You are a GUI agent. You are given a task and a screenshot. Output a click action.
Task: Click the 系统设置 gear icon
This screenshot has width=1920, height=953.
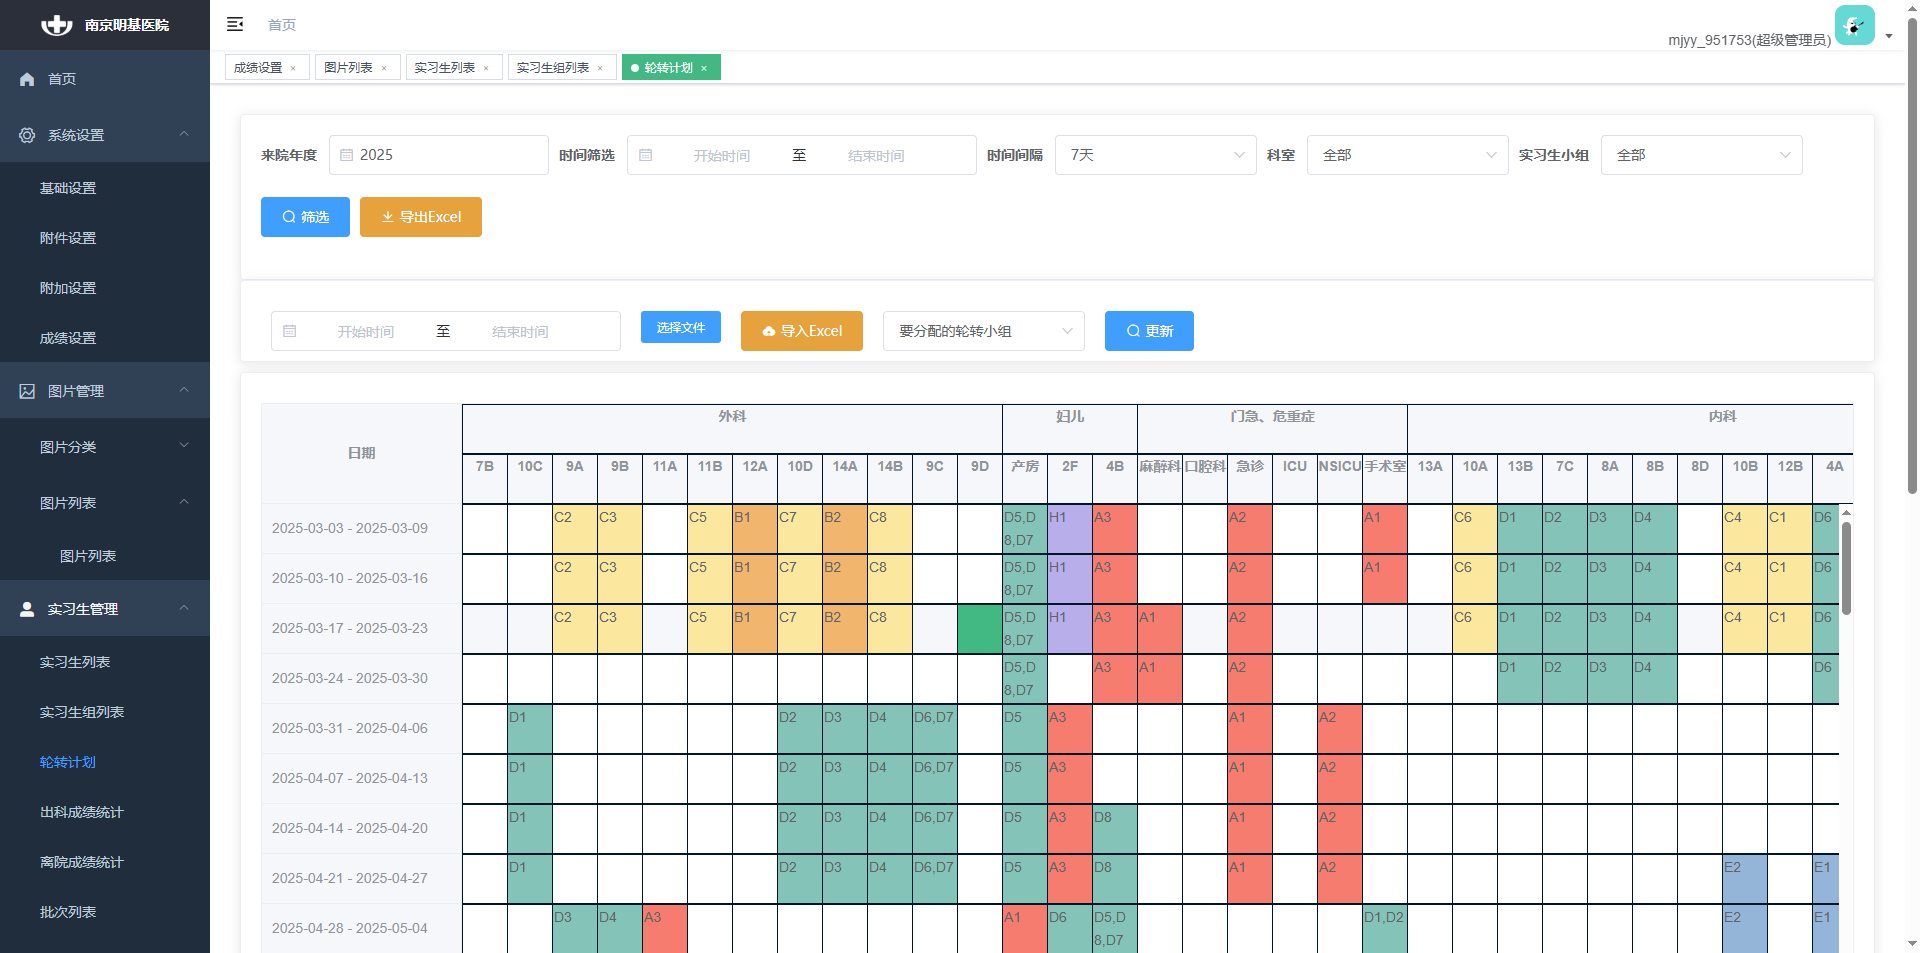[27, 135]
